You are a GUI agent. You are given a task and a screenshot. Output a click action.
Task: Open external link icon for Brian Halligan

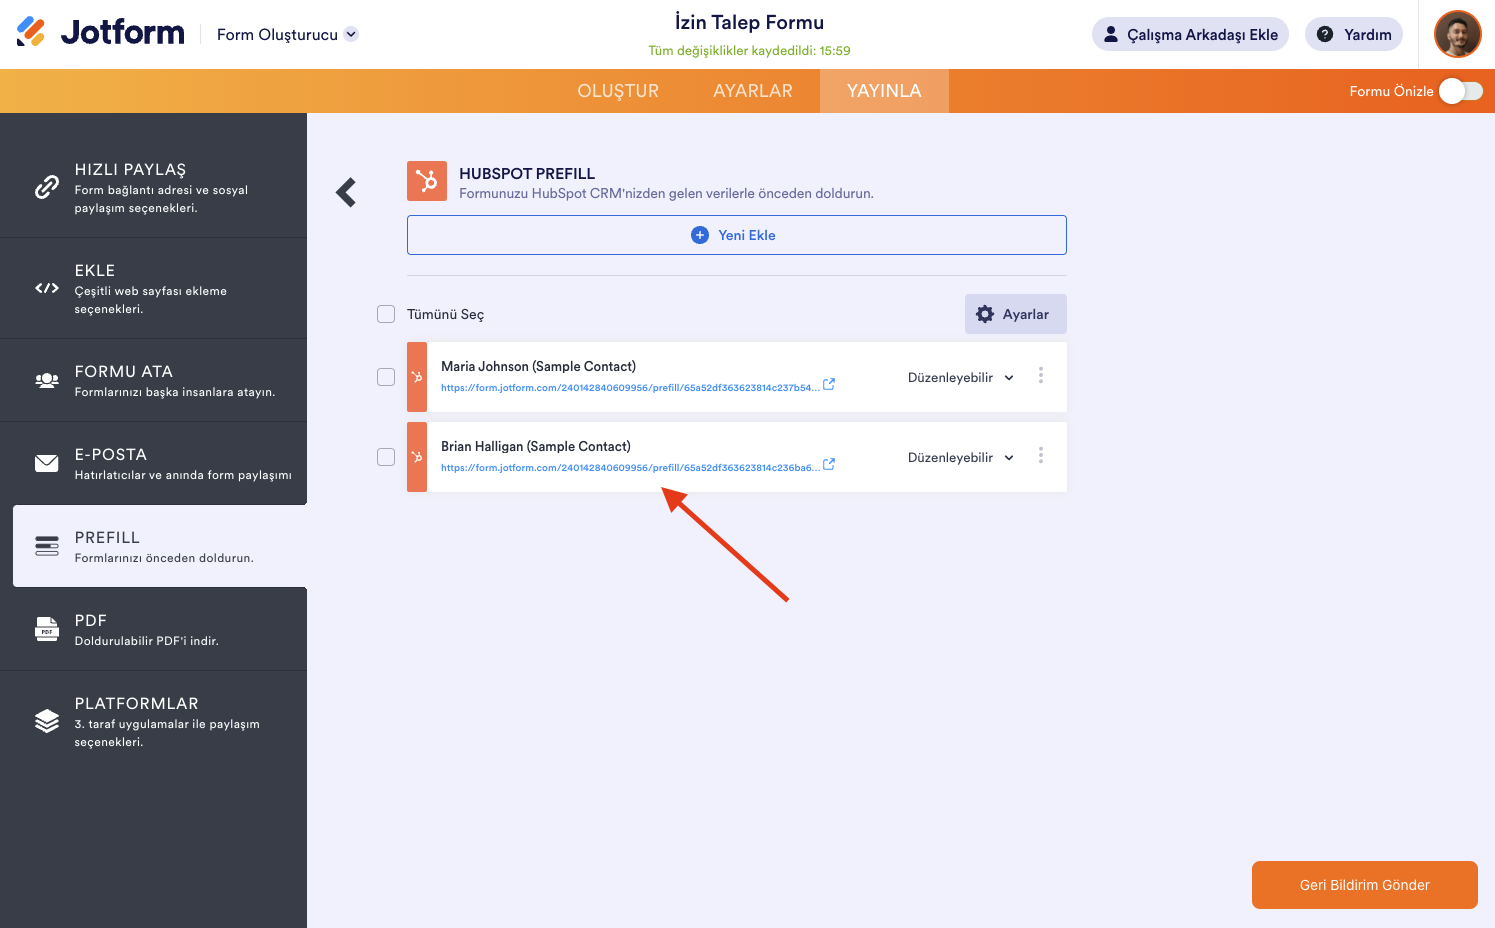click(x=829, y=465)
